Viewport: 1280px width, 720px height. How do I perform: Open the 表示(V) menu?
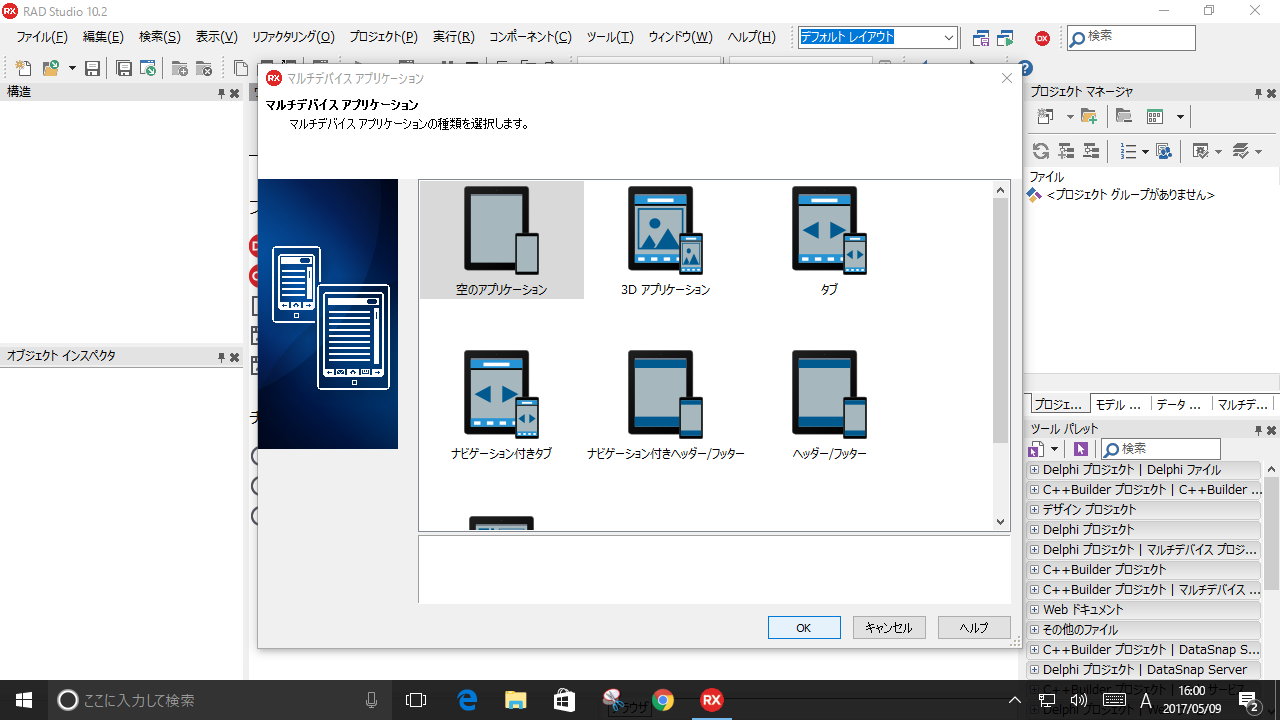pyautogui.click(x=216, y=37)
